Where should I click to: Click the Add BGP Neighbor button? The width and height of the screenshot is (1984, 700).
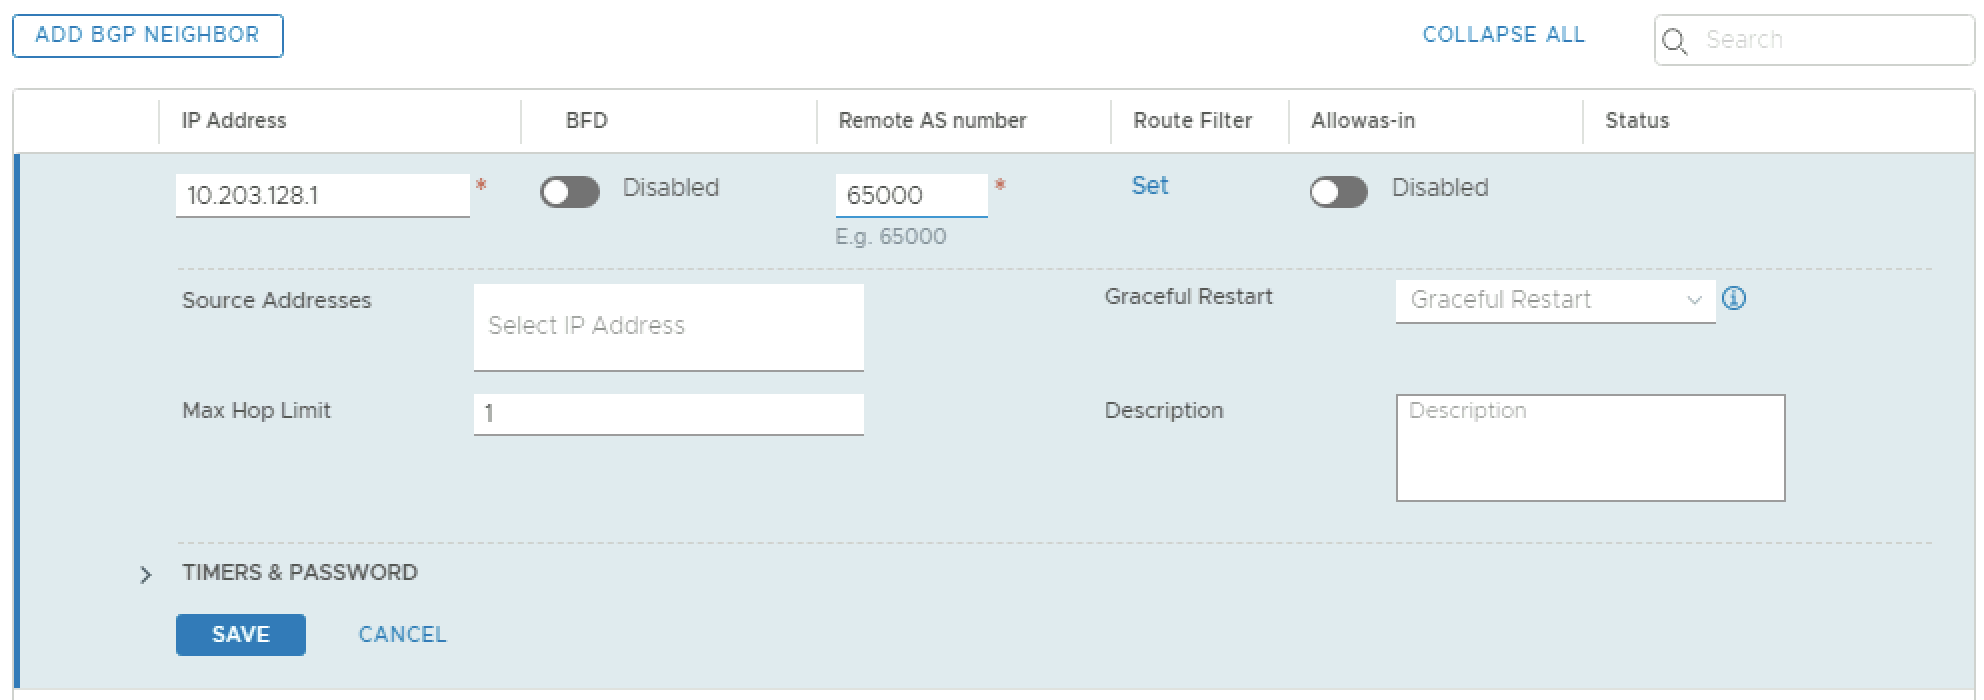click(x=148, y=35)
